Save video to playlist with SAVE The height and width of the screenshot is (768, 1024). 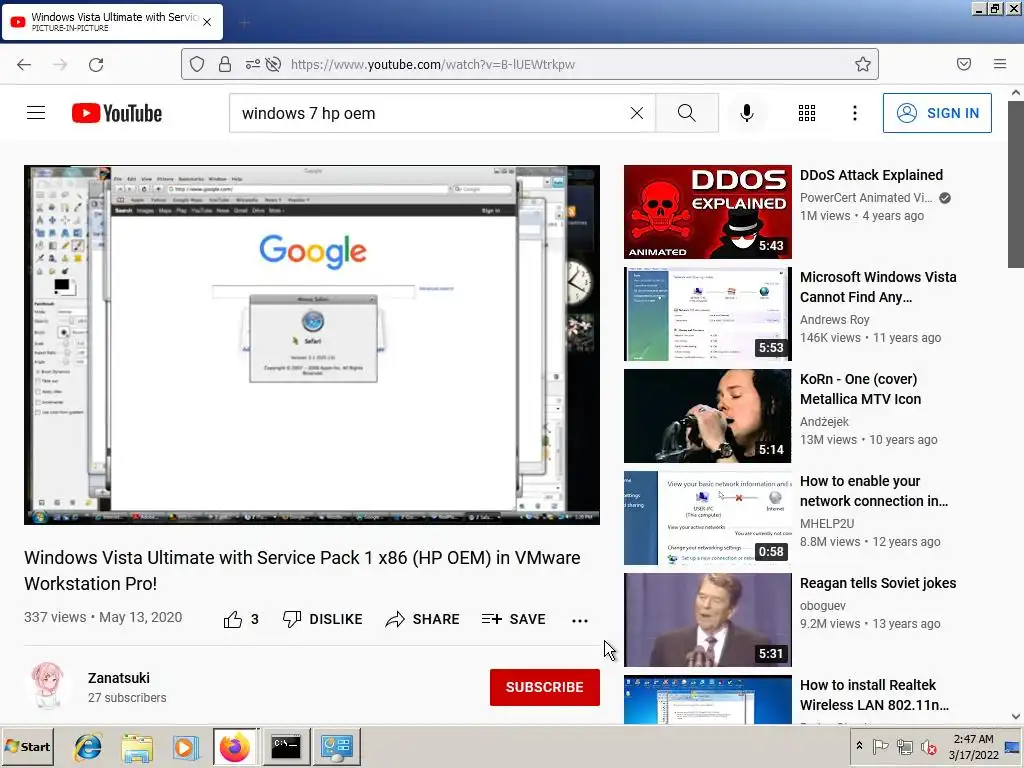[x=513, y=619]
